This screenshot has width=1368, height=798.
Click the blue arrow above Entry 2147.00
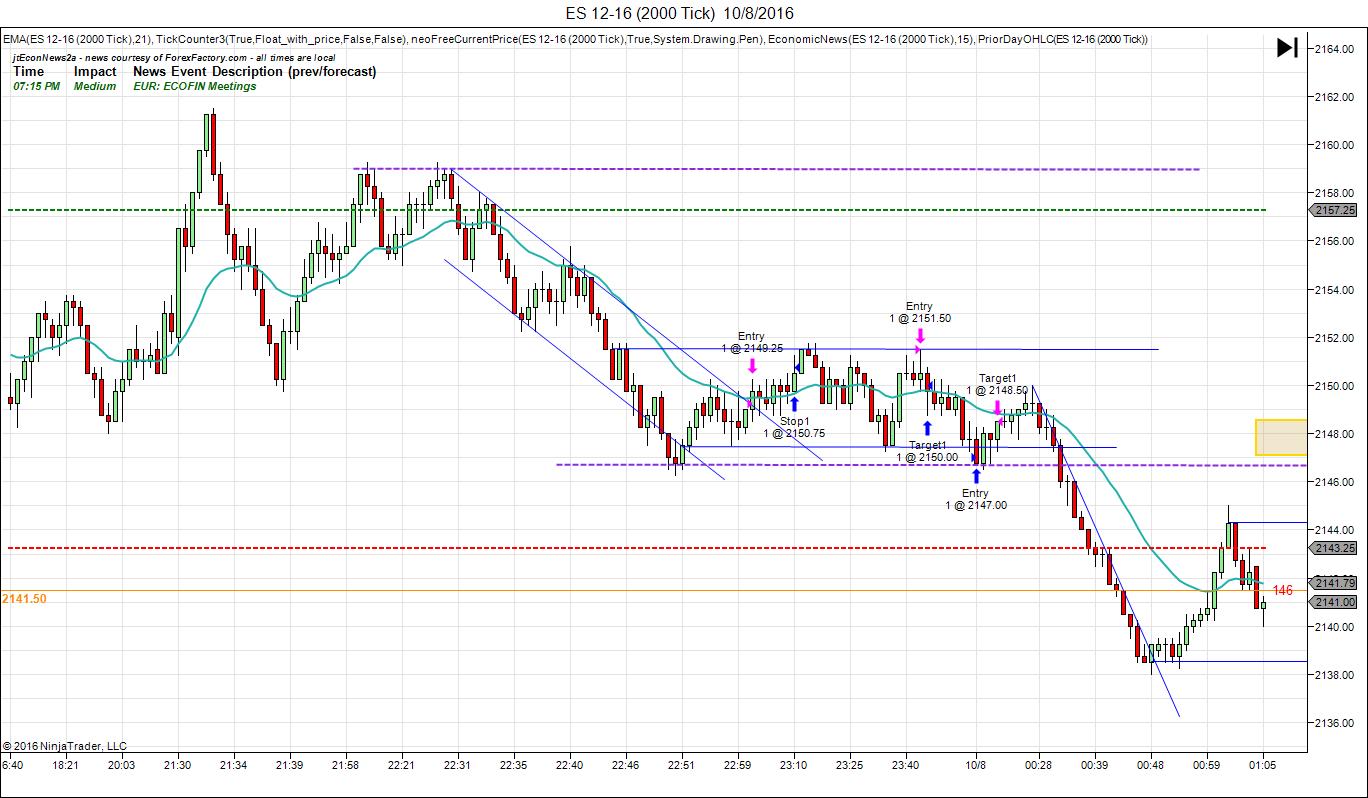tap(976, 476)
